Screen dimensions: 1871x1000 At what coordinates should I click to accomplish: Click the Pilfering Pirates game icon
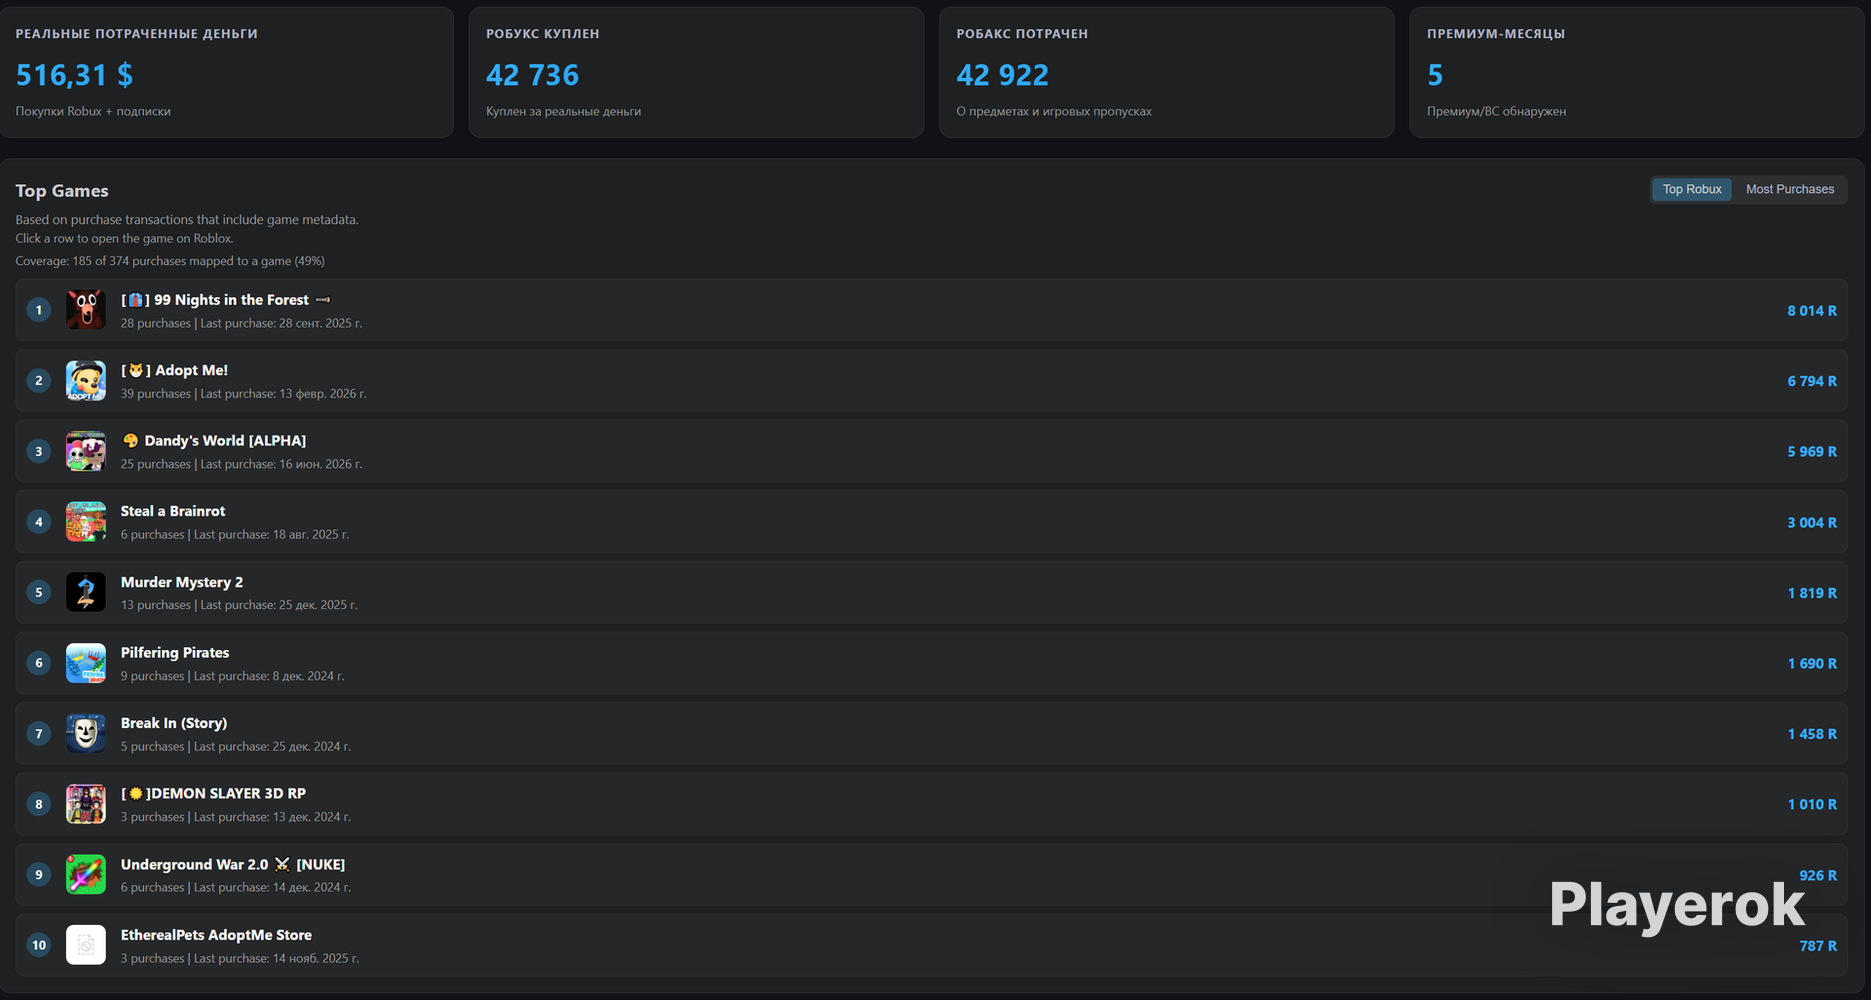point(86,663)
